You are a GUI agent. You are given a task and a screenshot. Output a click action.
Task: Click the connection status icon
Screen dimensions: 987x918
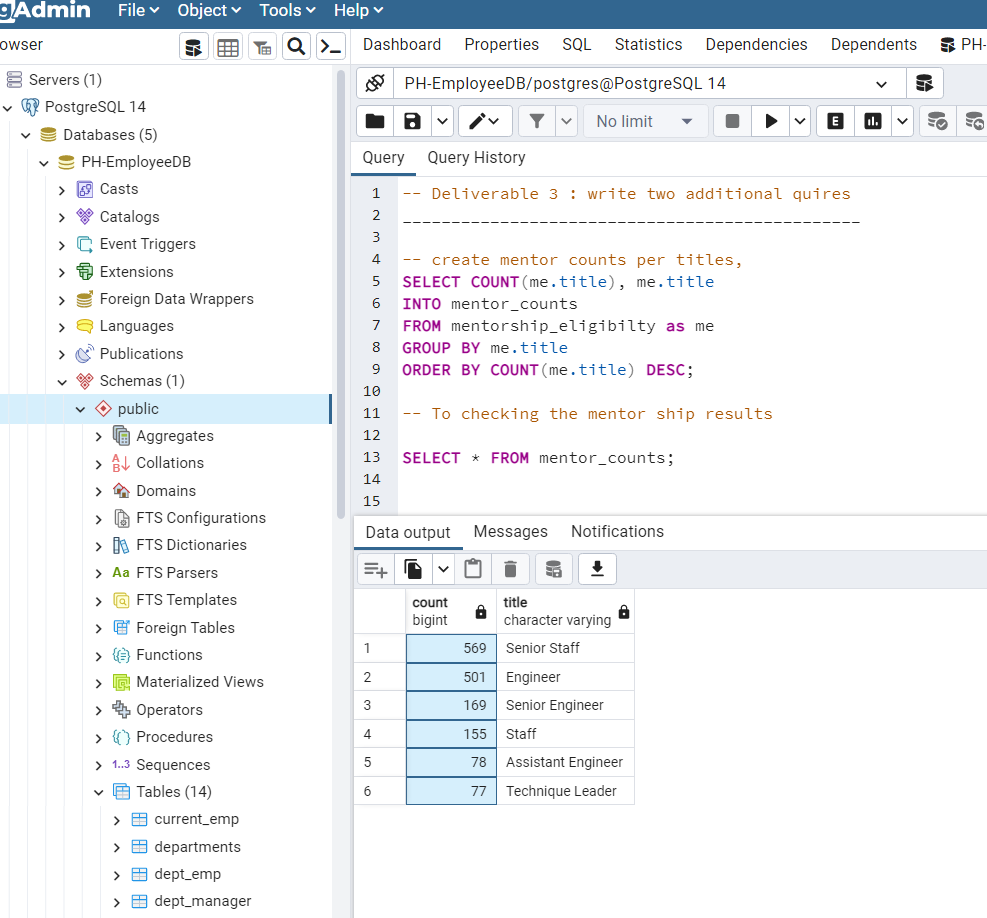[375, 83]
